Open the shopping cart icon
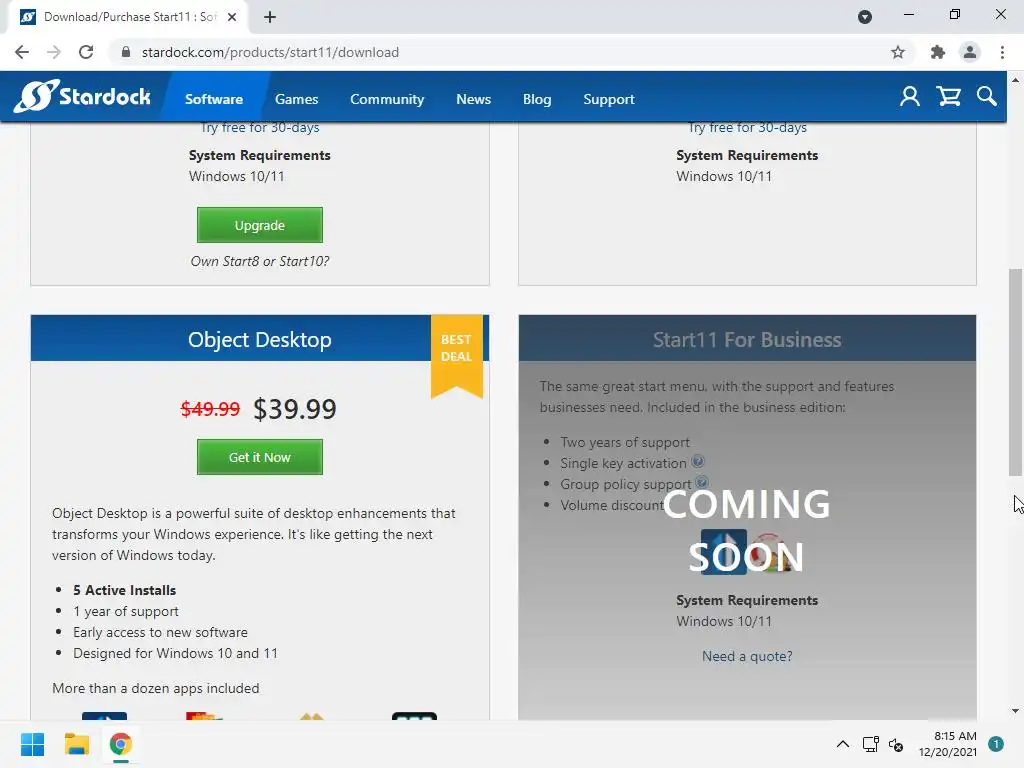The height and width of the screenshot is (768, 1024). (x=948, y=97)
